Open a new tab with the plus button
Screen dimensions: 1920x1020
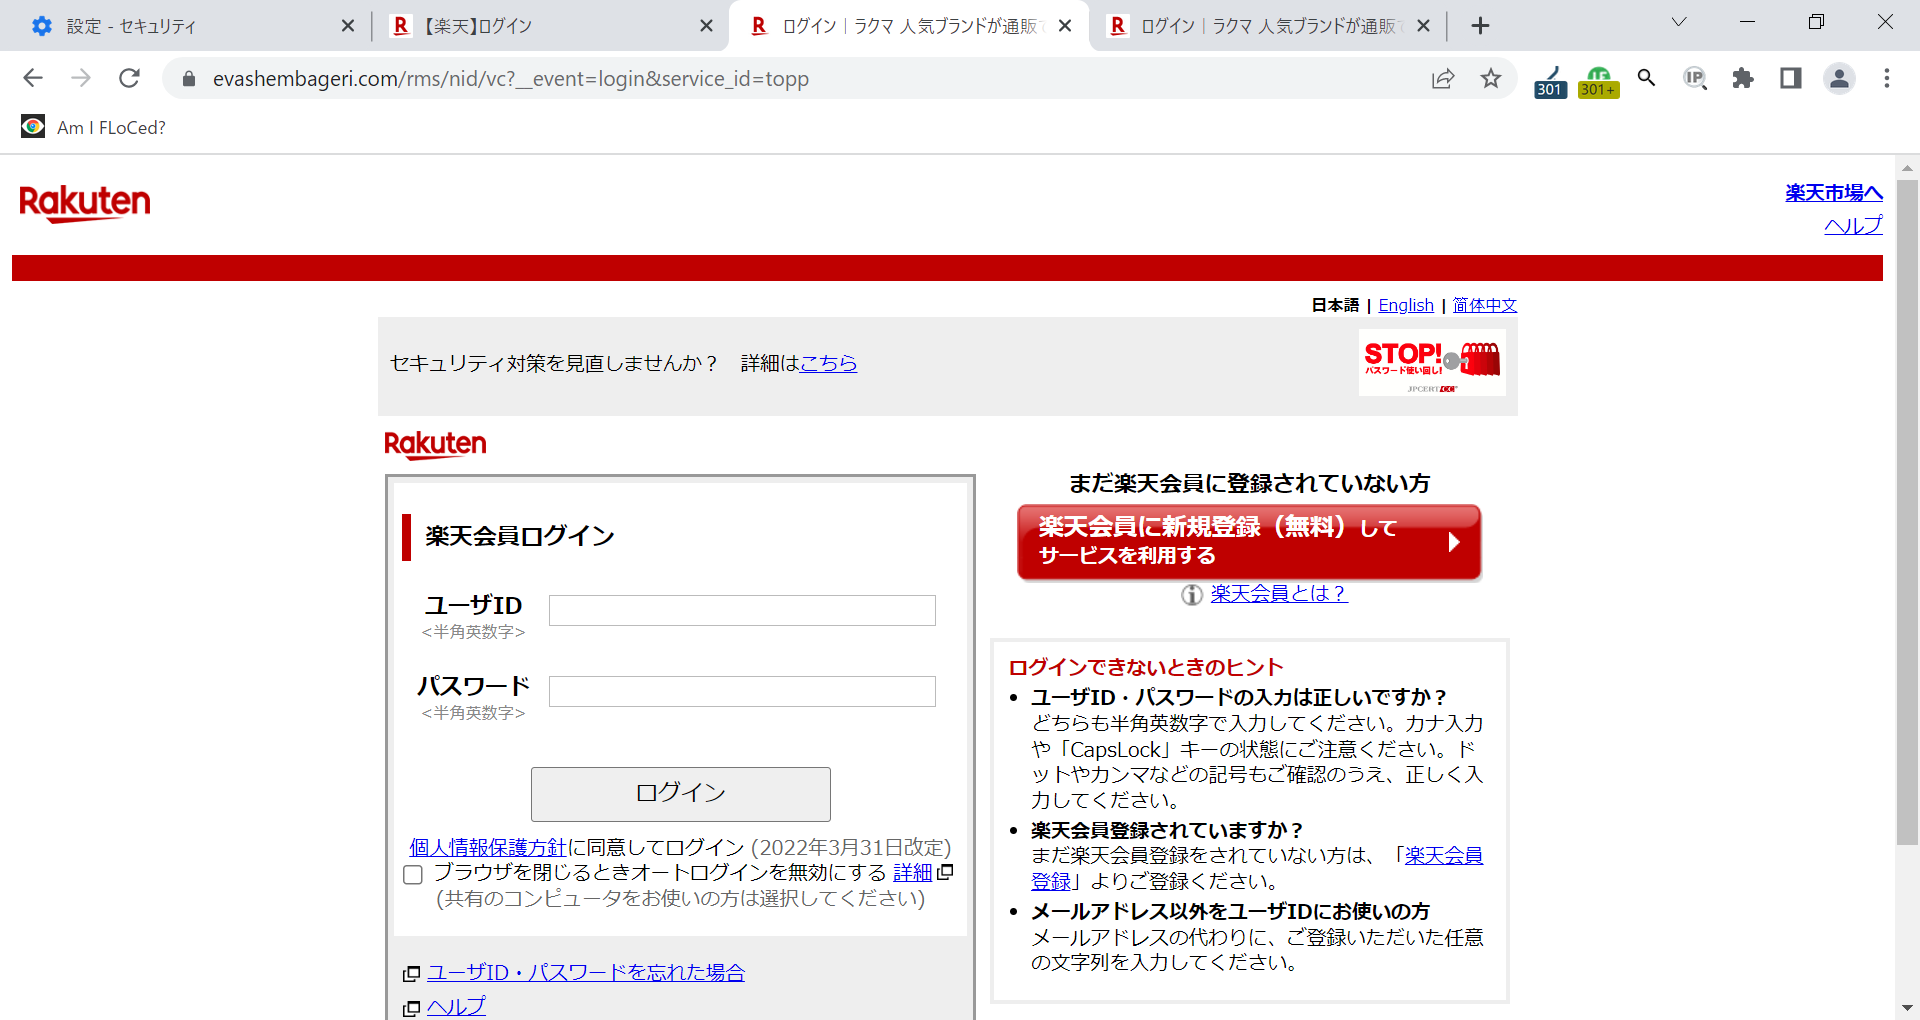tap(1481, 26)
